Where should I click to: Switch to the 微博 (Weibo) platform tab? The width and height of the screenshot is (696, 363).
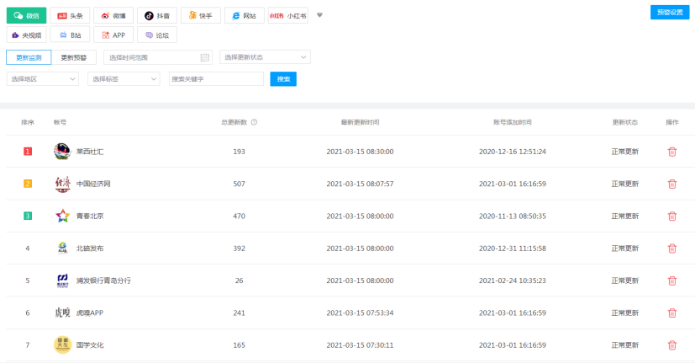114,16
